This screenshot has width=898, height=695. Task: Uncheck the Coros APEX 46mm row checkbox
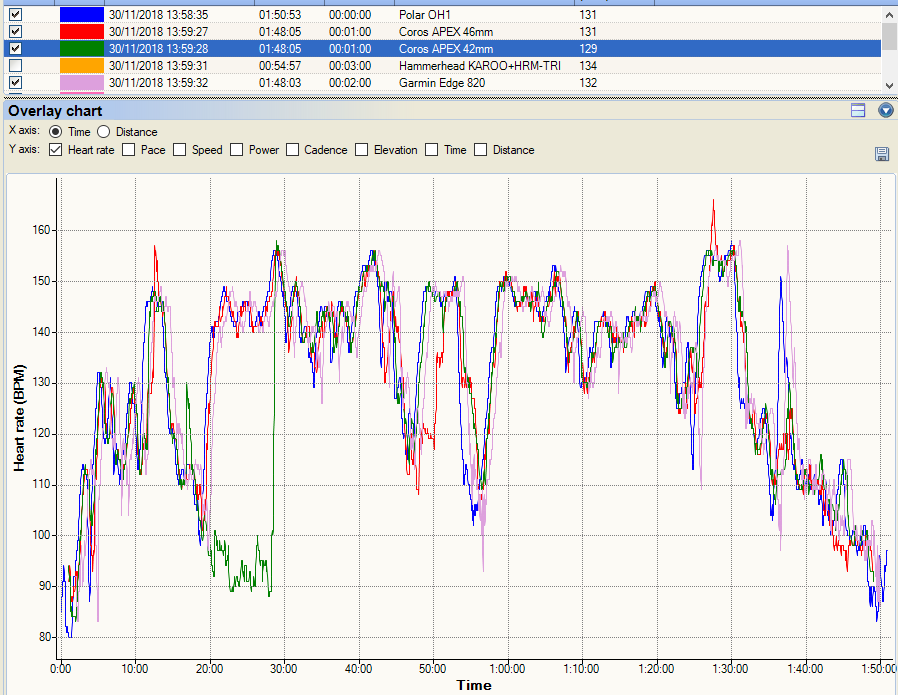point(15,31)
